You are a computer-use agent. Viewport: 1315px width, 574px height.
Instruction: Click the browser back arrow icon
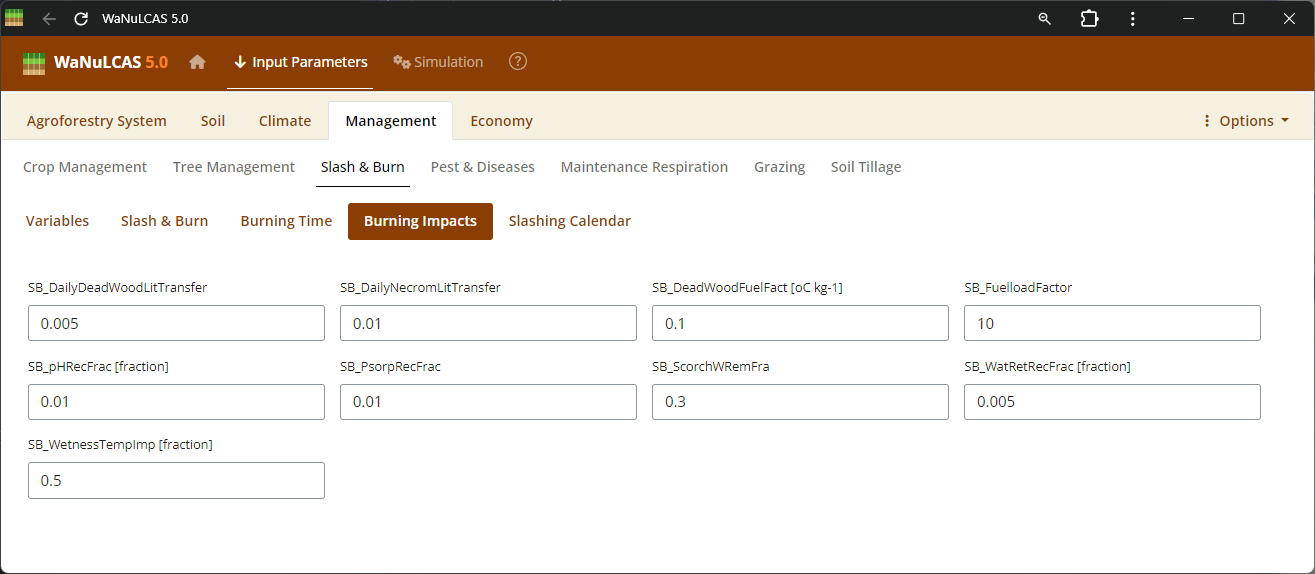[49, 19]
